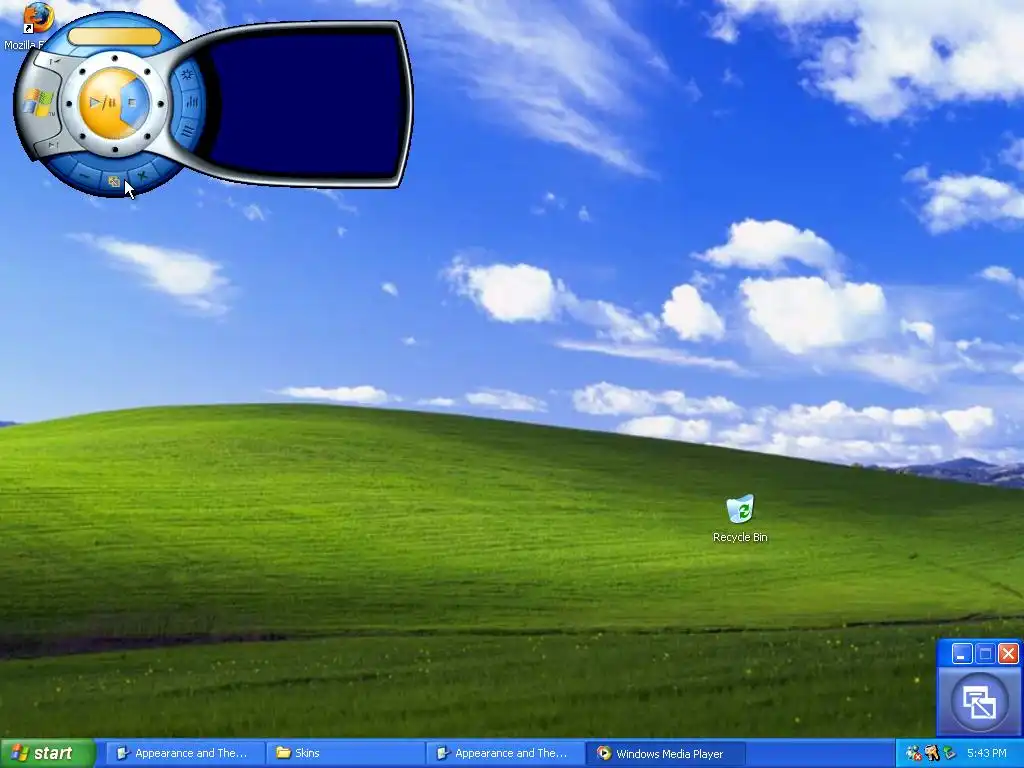Click the X close icon on the player skin

[x=142, y=174]
